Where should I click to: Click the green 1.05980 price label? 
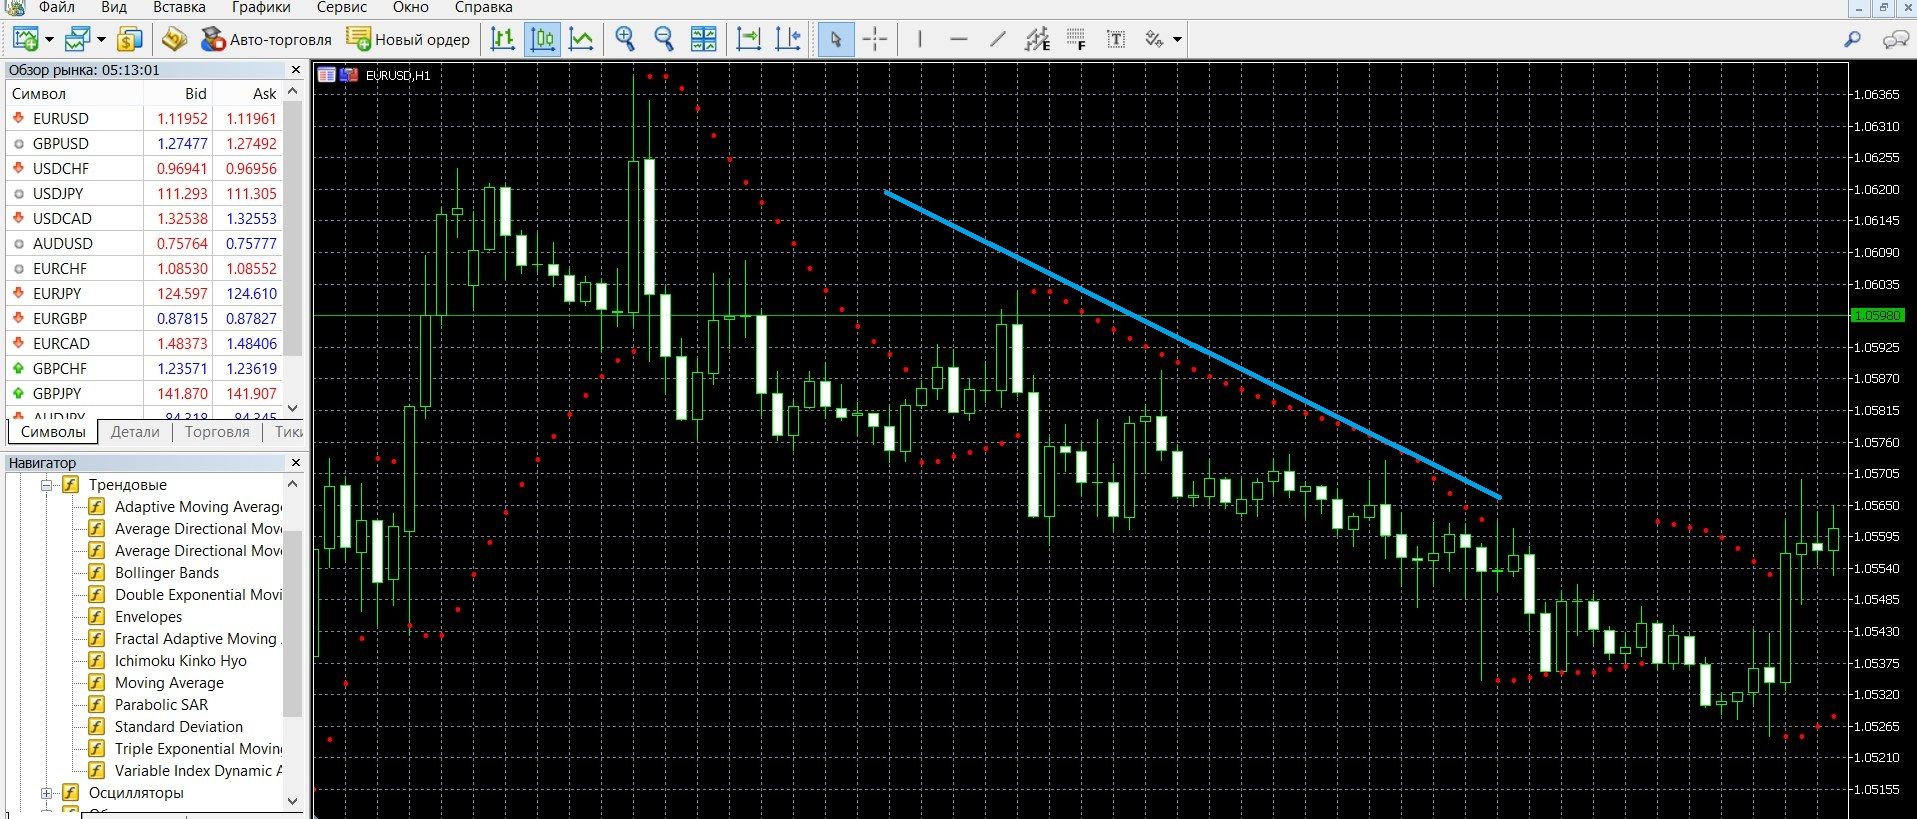click(1877, 315)
